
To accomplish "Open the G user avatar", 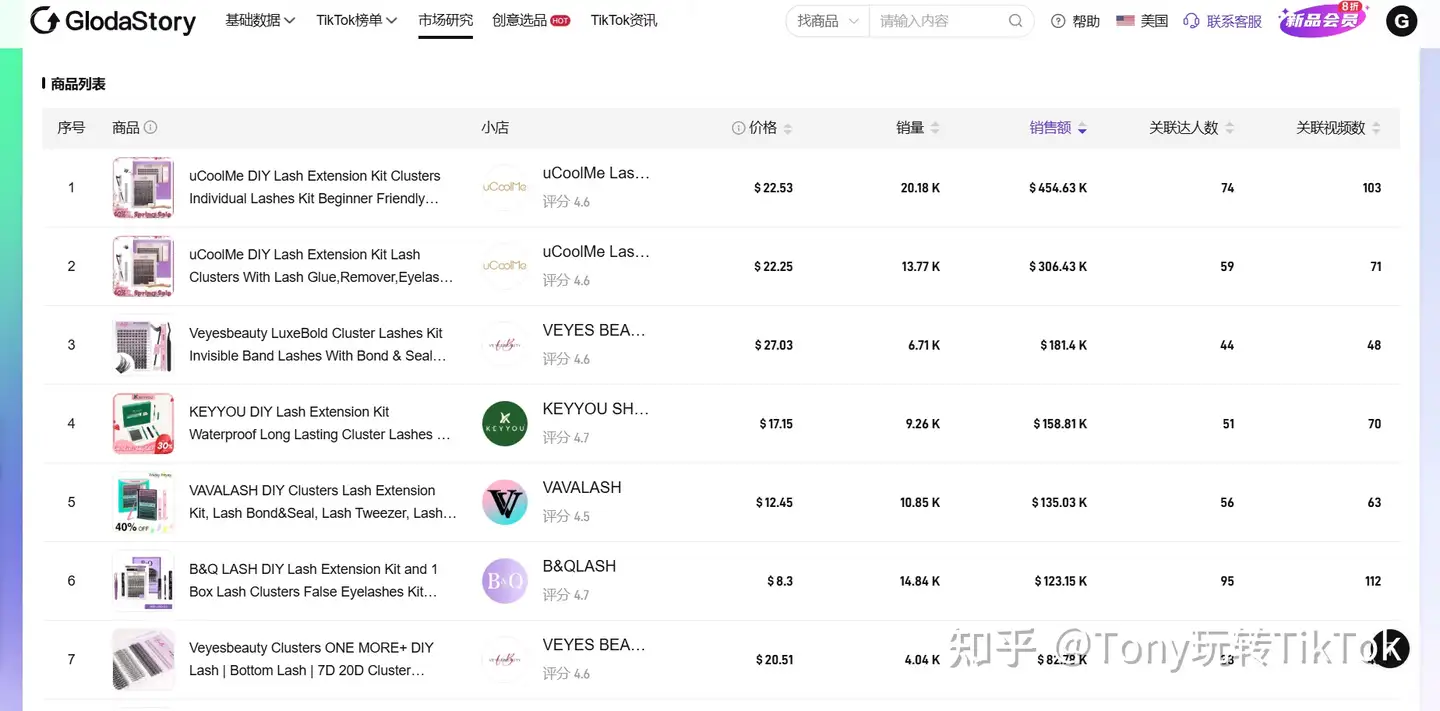I will [1401, 21].
